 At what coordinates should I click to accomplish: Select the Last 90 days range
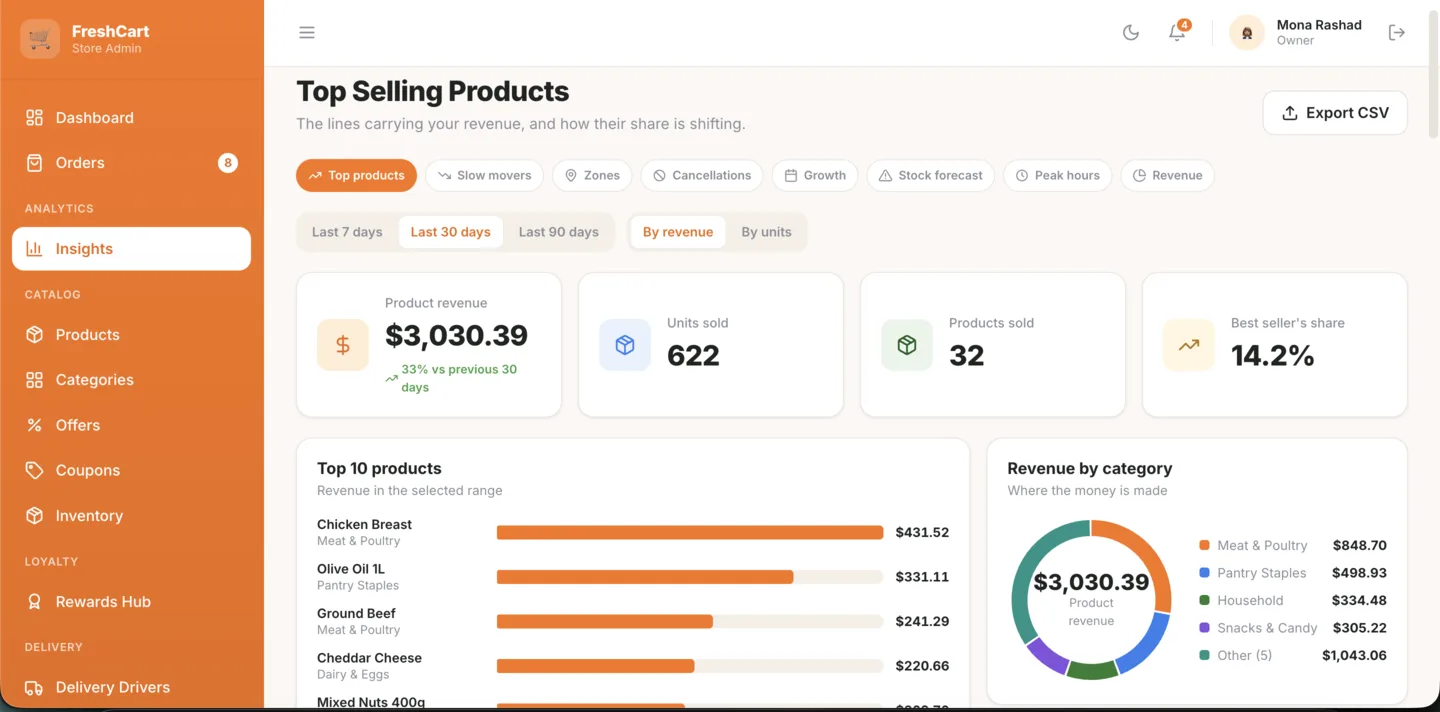click(559, 232)
